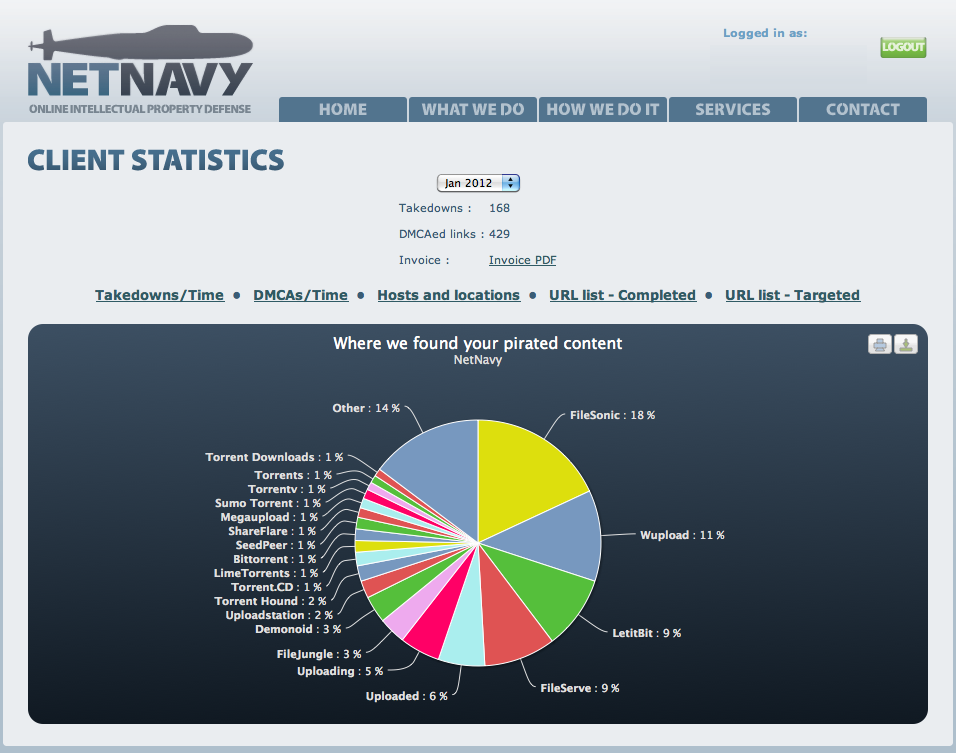Image resolution: width=956 pixels, height=753 pixels.
Task: Click the green LOGOUT button
Action: point(903,47)
